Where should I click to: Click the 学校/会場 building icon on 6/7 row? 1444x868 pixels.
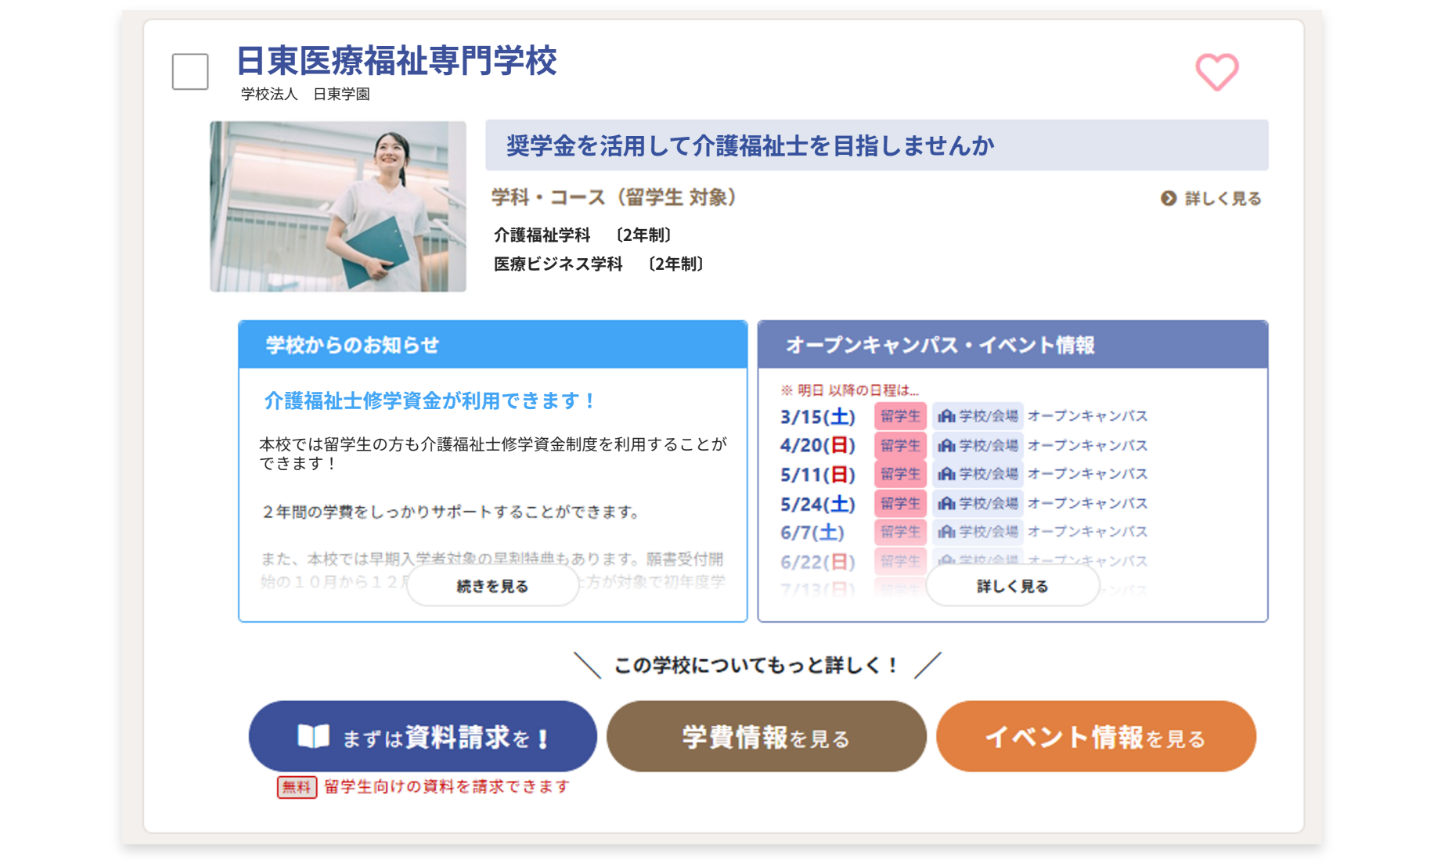(x=946, y=532)
